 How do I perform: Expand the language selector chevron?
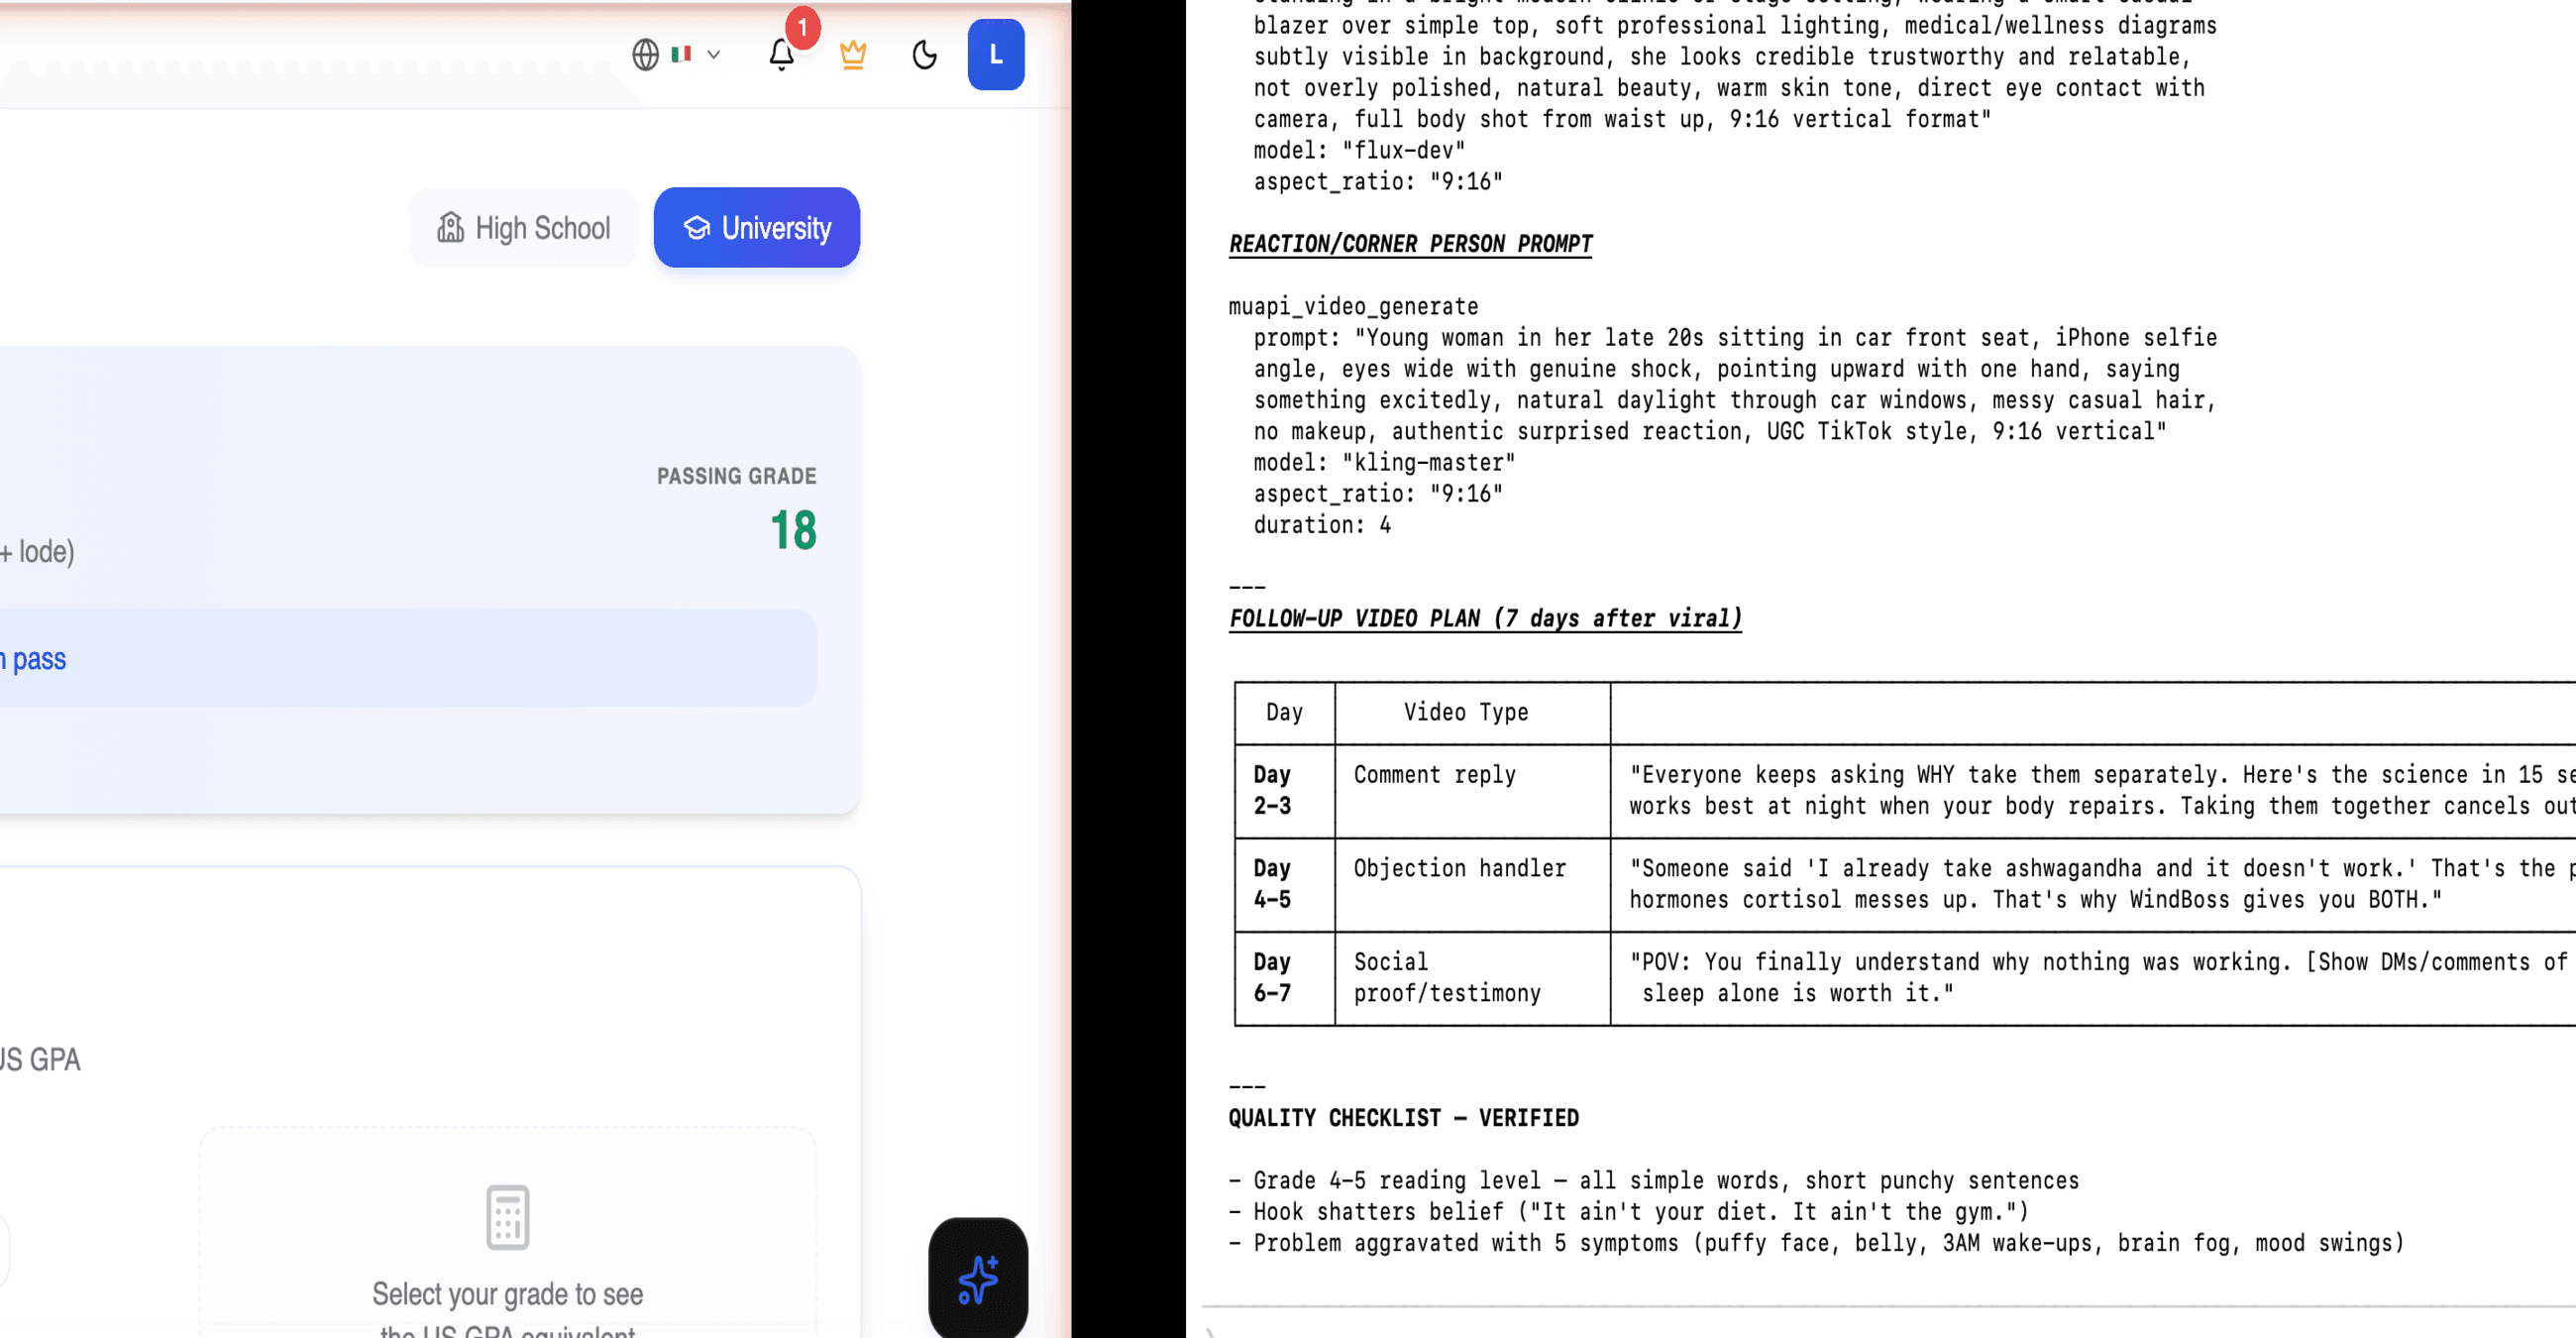(713, 55)
